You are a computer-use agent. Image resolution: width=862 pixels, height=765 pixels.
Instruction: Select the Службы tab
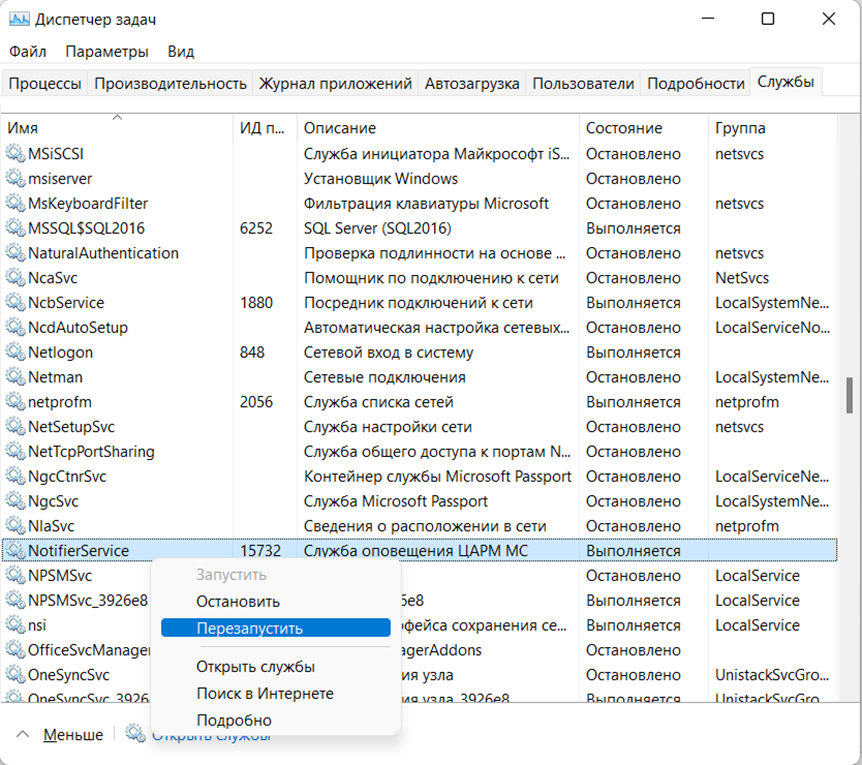tap(786, 82)
